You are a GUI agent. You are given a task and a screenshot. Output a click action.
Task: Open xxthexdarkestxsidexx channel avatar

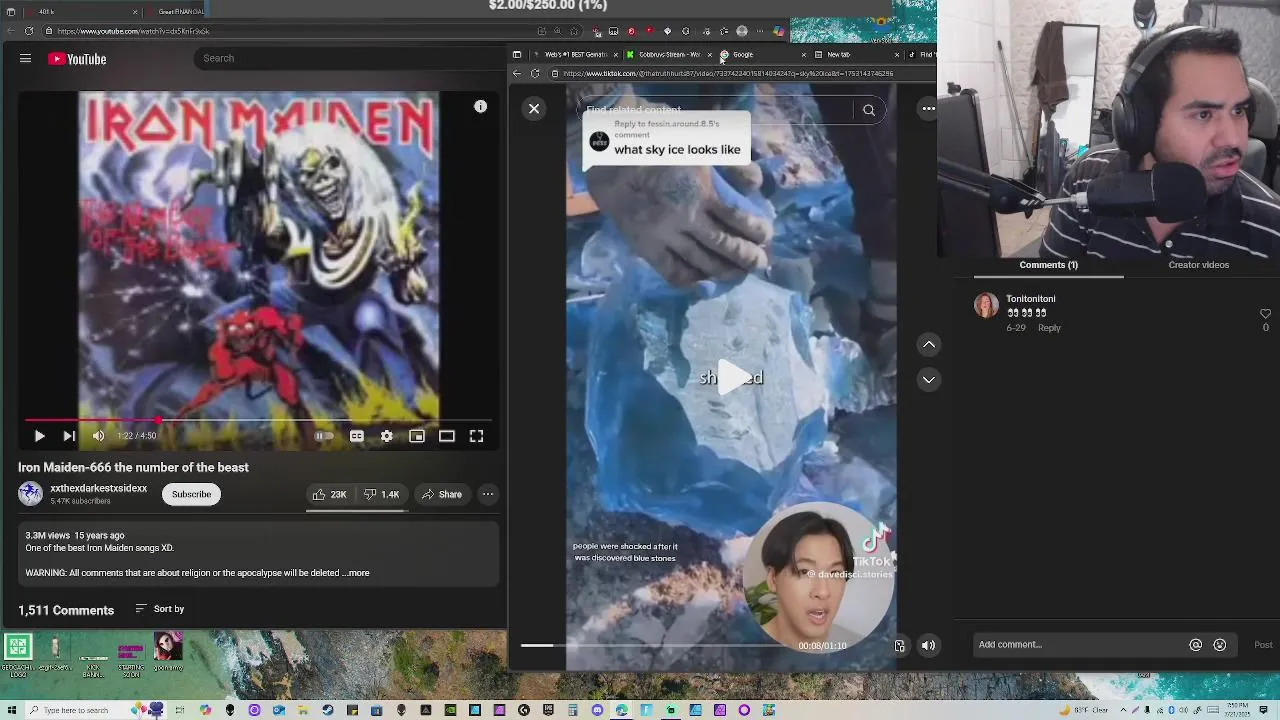31,494
